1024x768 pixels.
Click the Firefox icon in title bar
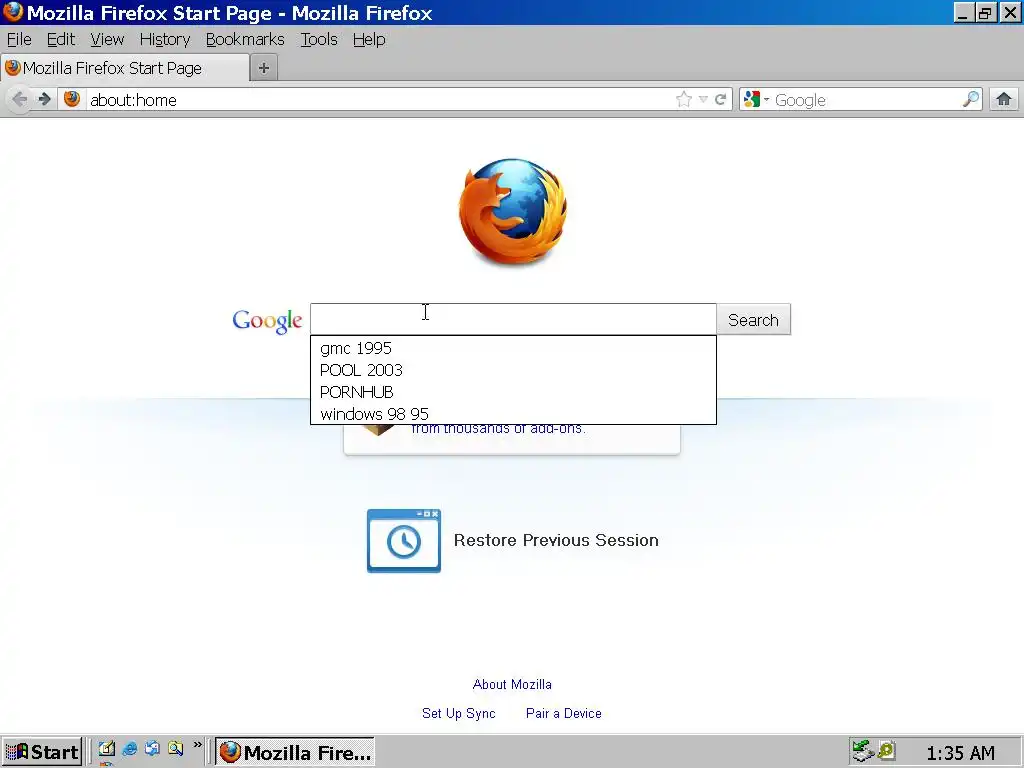click(x=13, y=12)
